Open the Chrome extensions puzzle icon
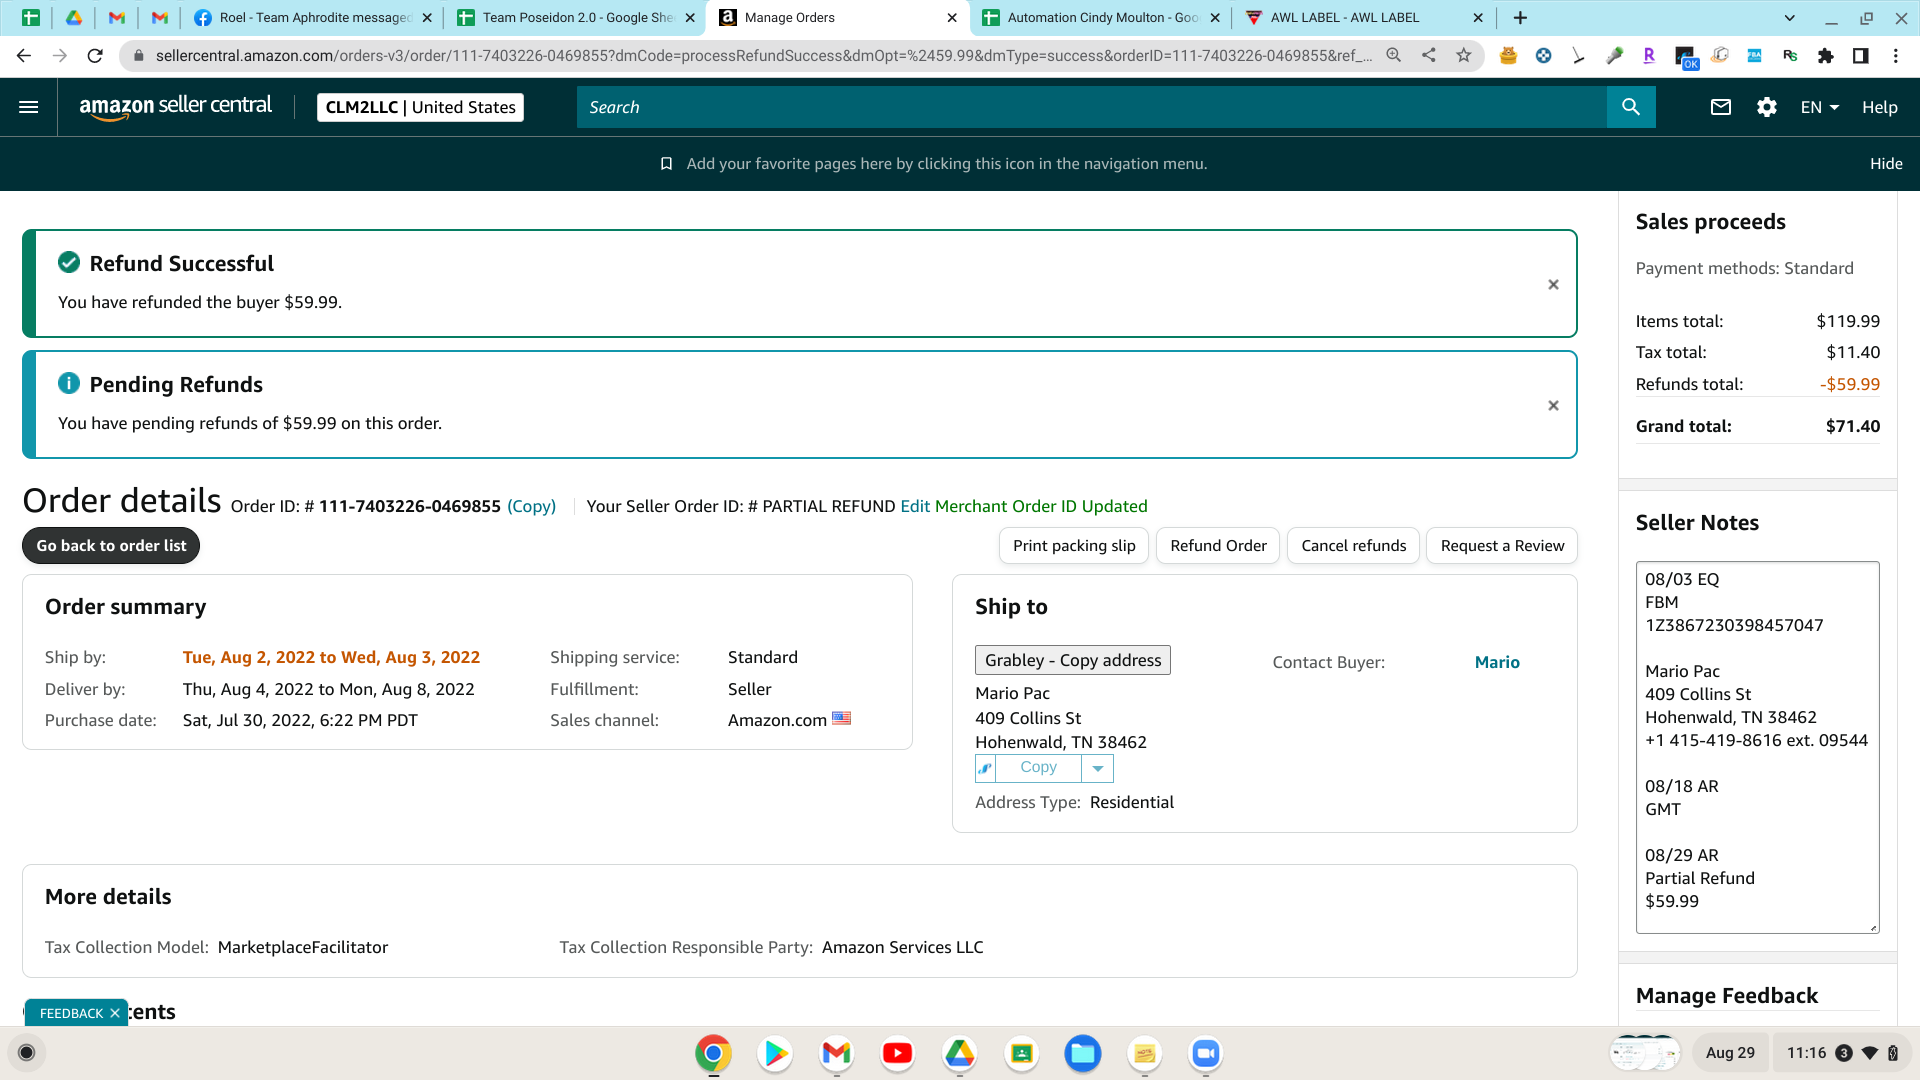1920x1080 pixels. 1826,56
